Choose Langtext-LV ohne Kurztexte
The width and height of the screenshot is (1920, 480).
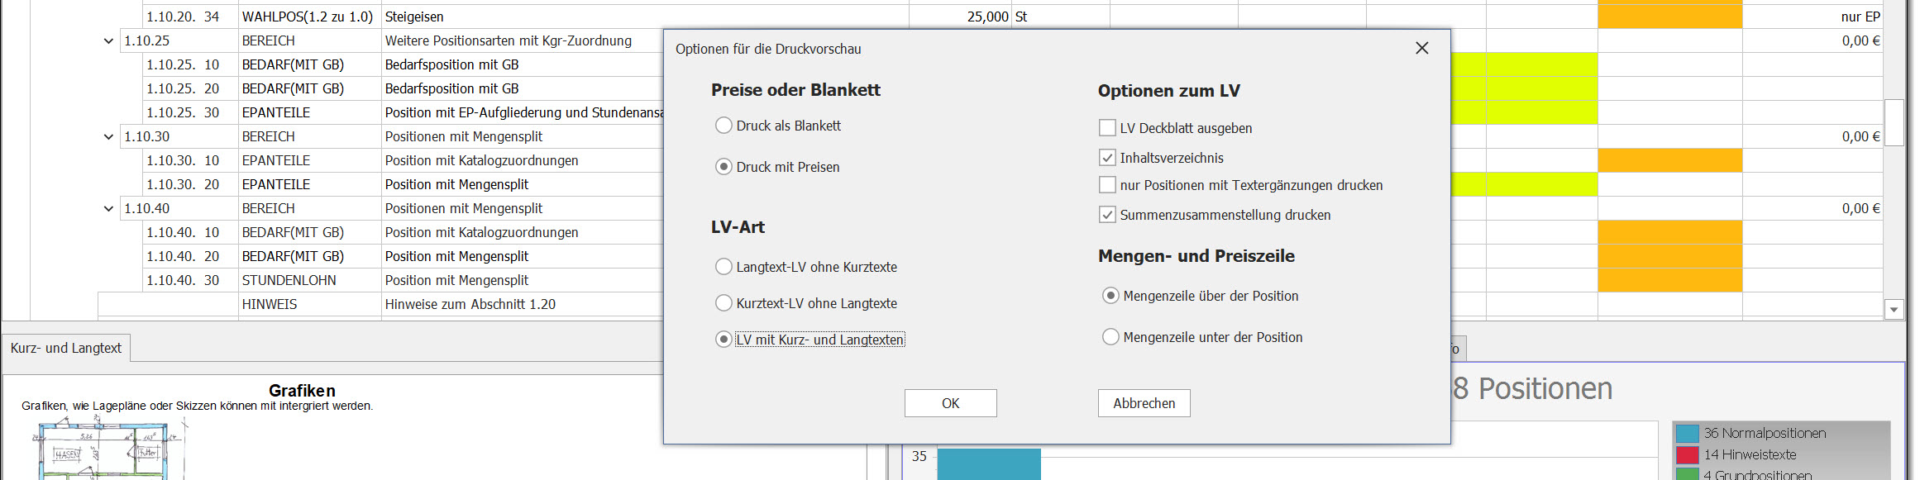(724, 267)
